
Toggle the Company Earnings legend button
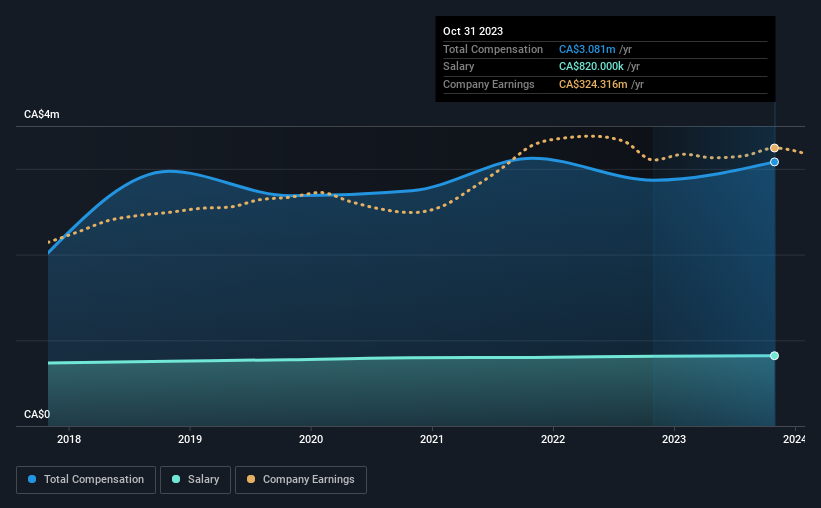(301, 480)
